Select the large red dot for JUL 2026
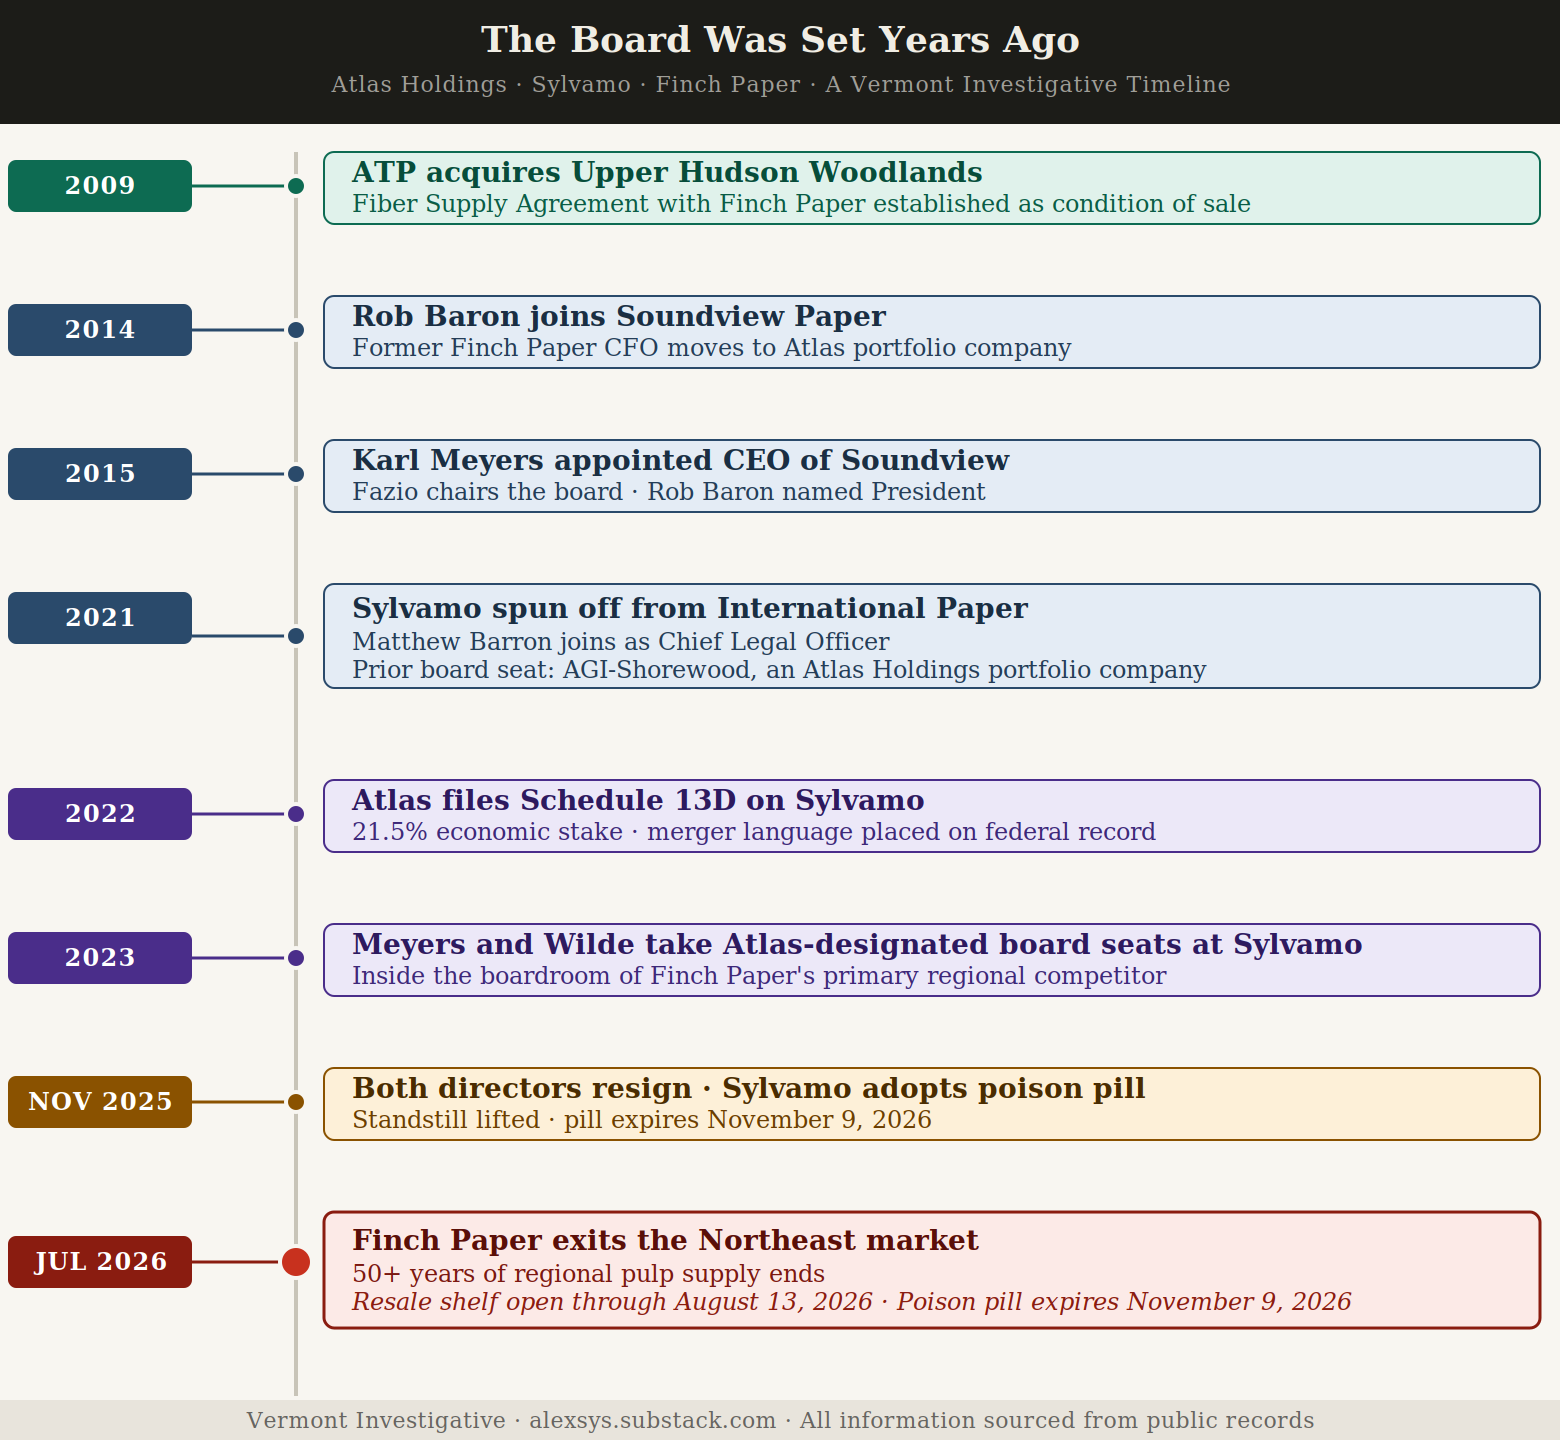The height and width of the screenshot is (1440, 1560). coord(296,1262)
